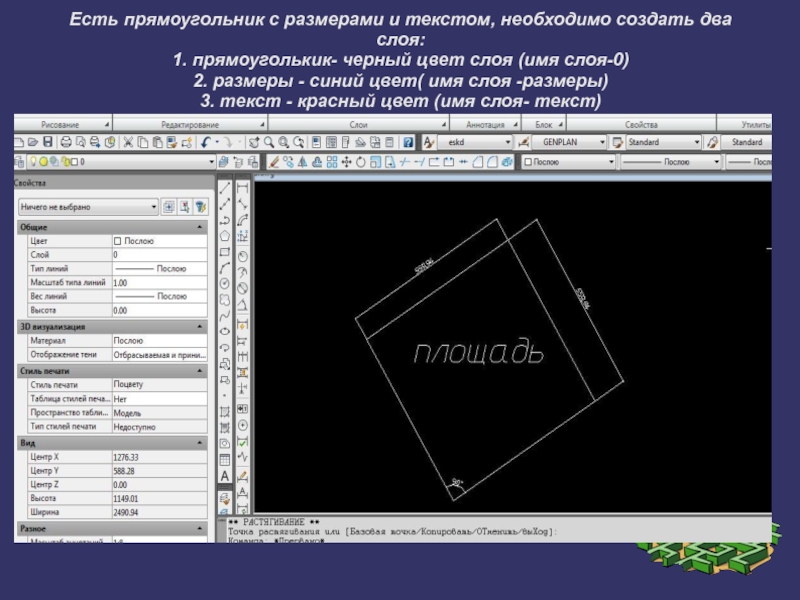
Task: Activate Zoom realtime magnifier icon
Action: [x=268, y=142]
